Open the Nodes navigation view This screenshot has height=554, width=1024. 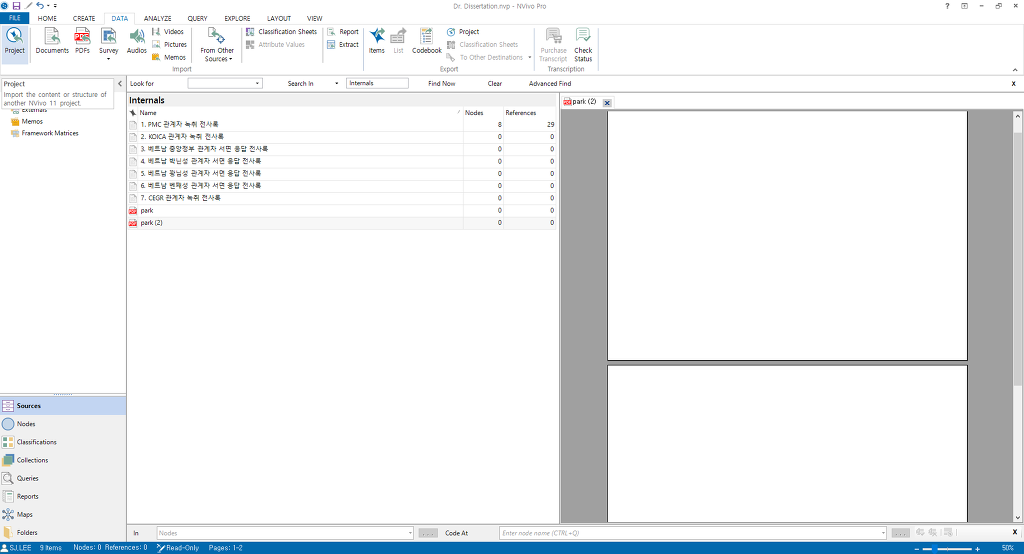63,424
